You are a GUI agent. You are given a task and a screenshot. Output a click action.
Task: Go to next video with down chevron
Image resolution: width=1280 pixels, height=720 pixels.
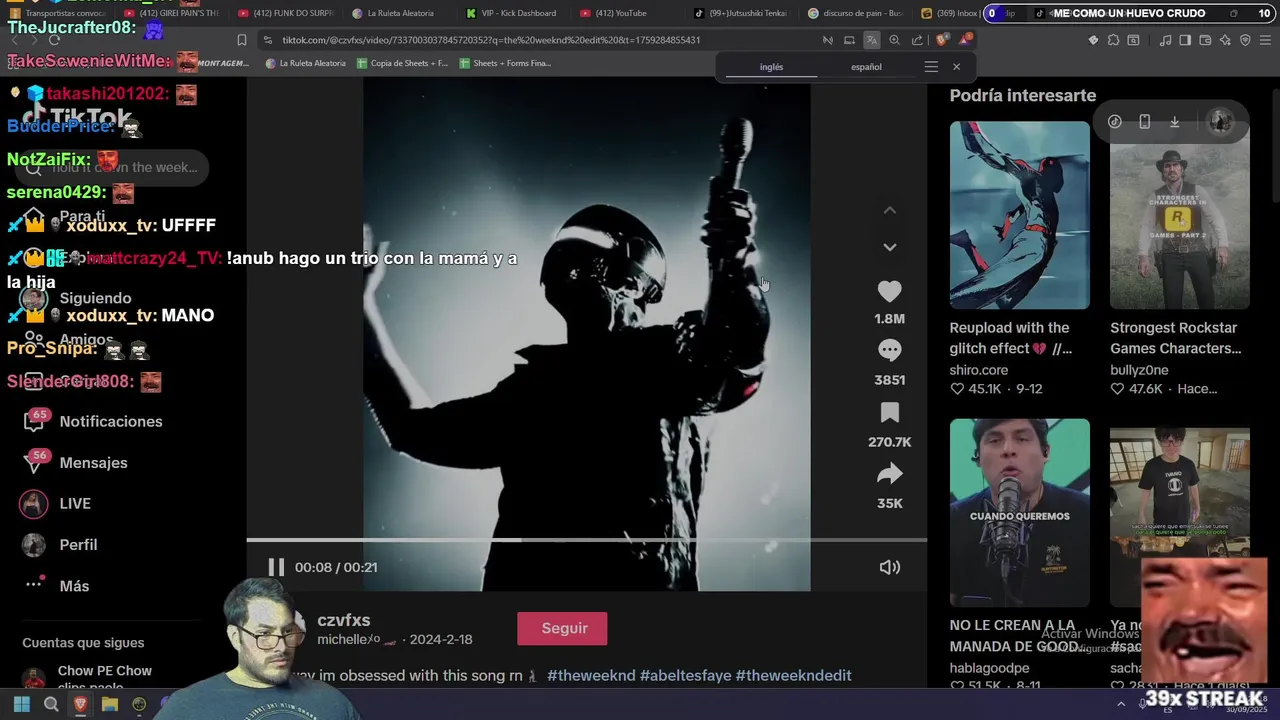pyautogui.click(x=889, y=247)
